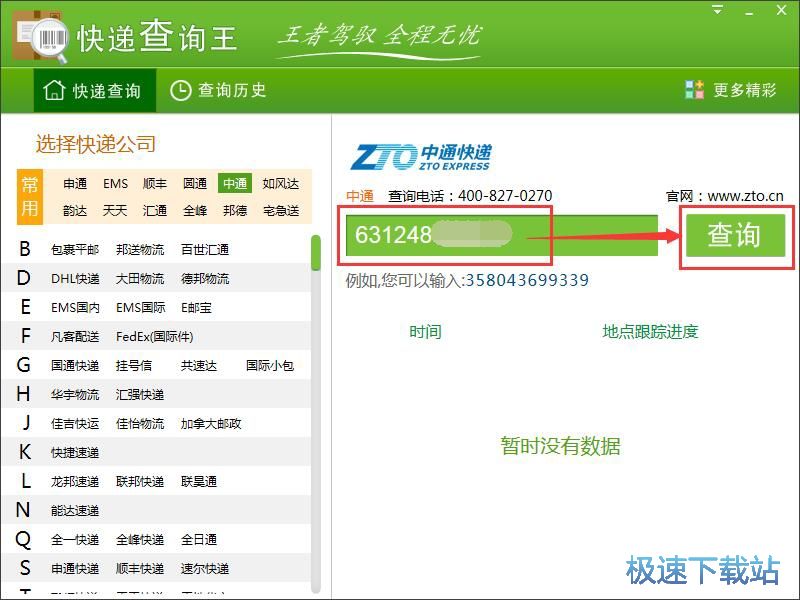This screenshot has width=800, height=600.
Task: Choose EMS国际 under E
Action: click(140, 308)
